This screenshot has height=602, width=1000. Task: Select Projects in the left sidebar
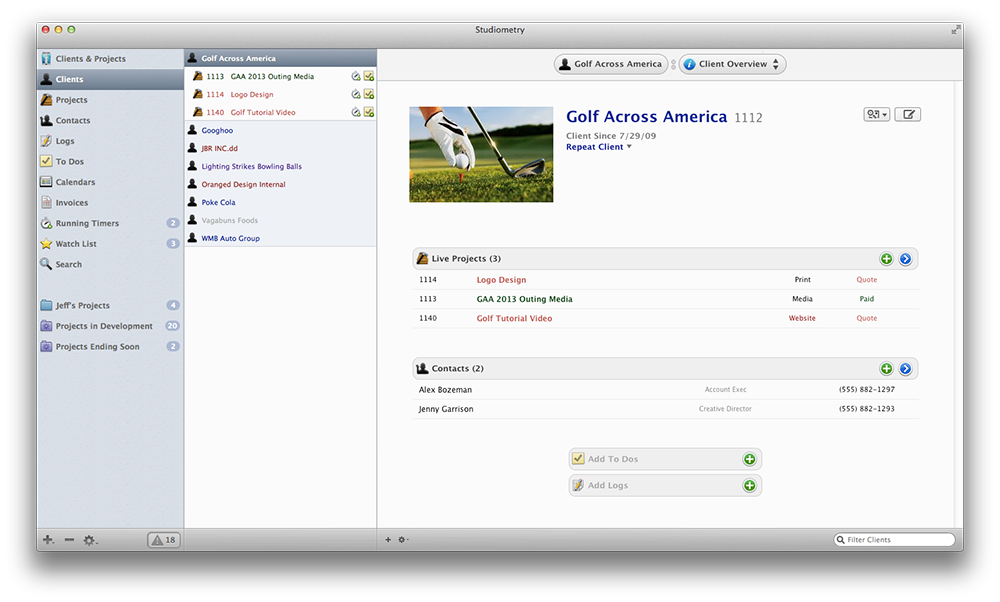click(x=71, y=100)
